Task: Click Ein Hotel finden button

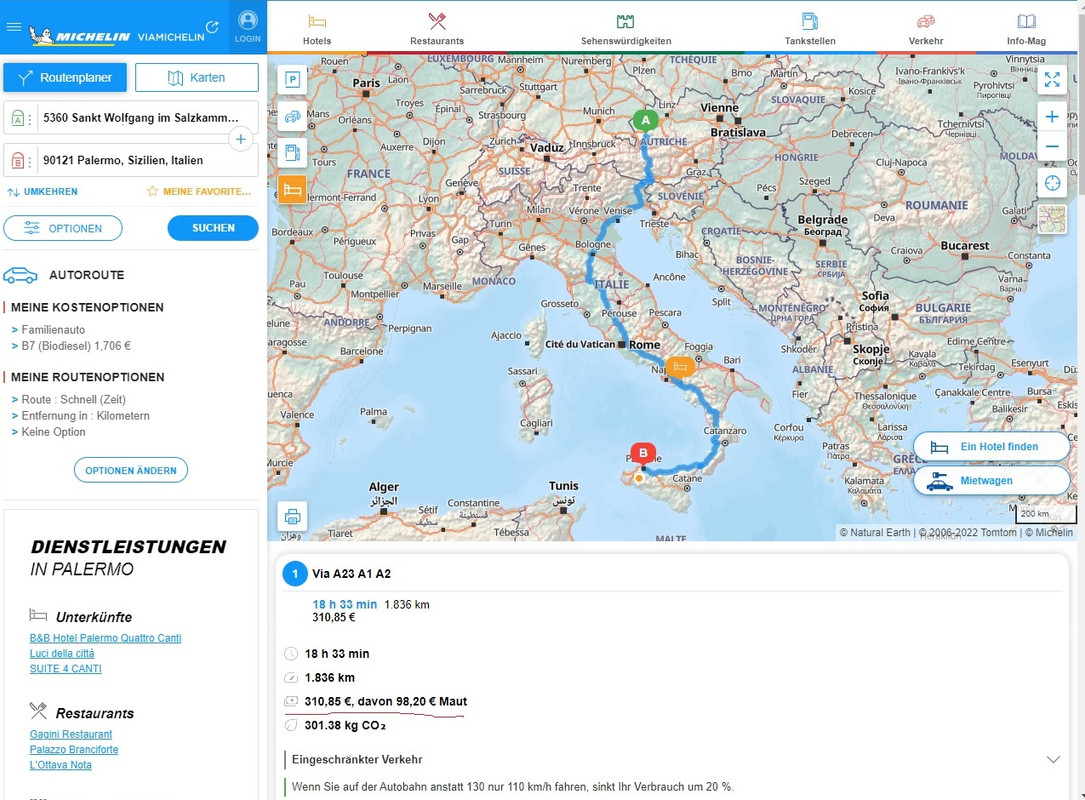Action: pyautogui.click(x=992, y=446)
